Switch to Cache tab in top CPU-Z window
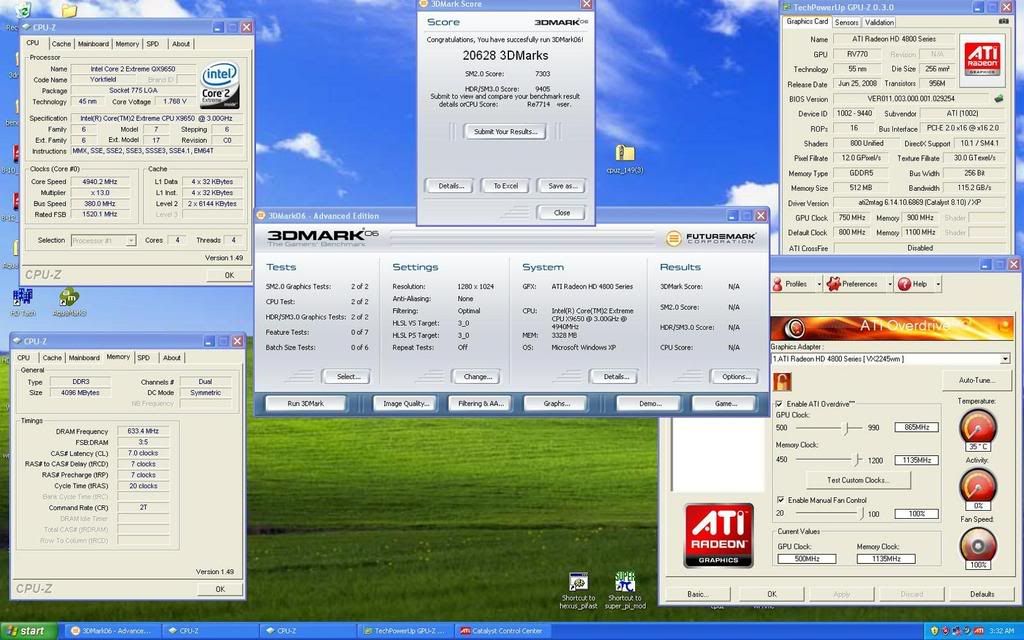1024x640 pixels. [61, 44]
